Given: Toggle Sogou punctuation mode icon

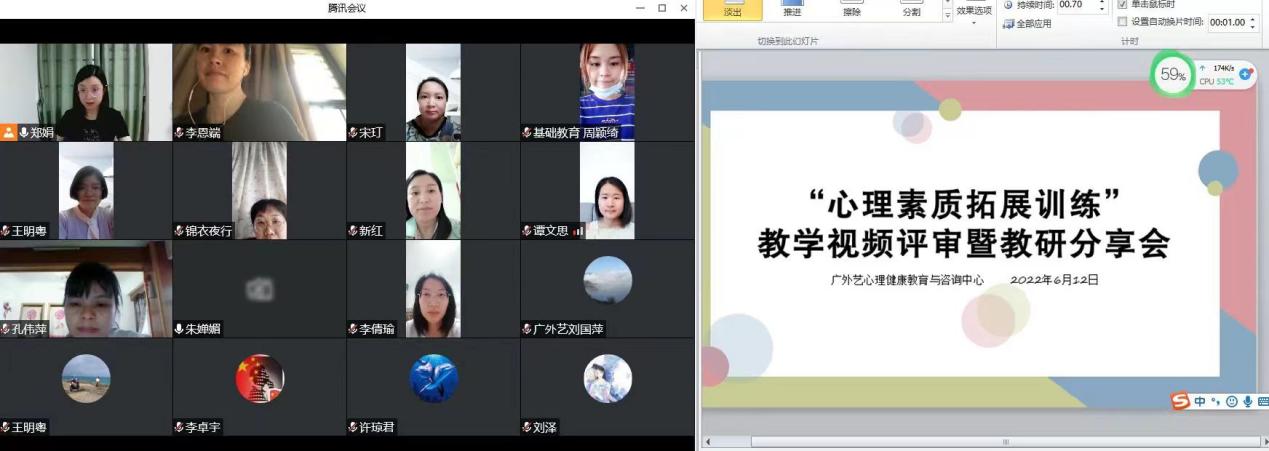Looking at the screenshot, I should point(1215,402).
